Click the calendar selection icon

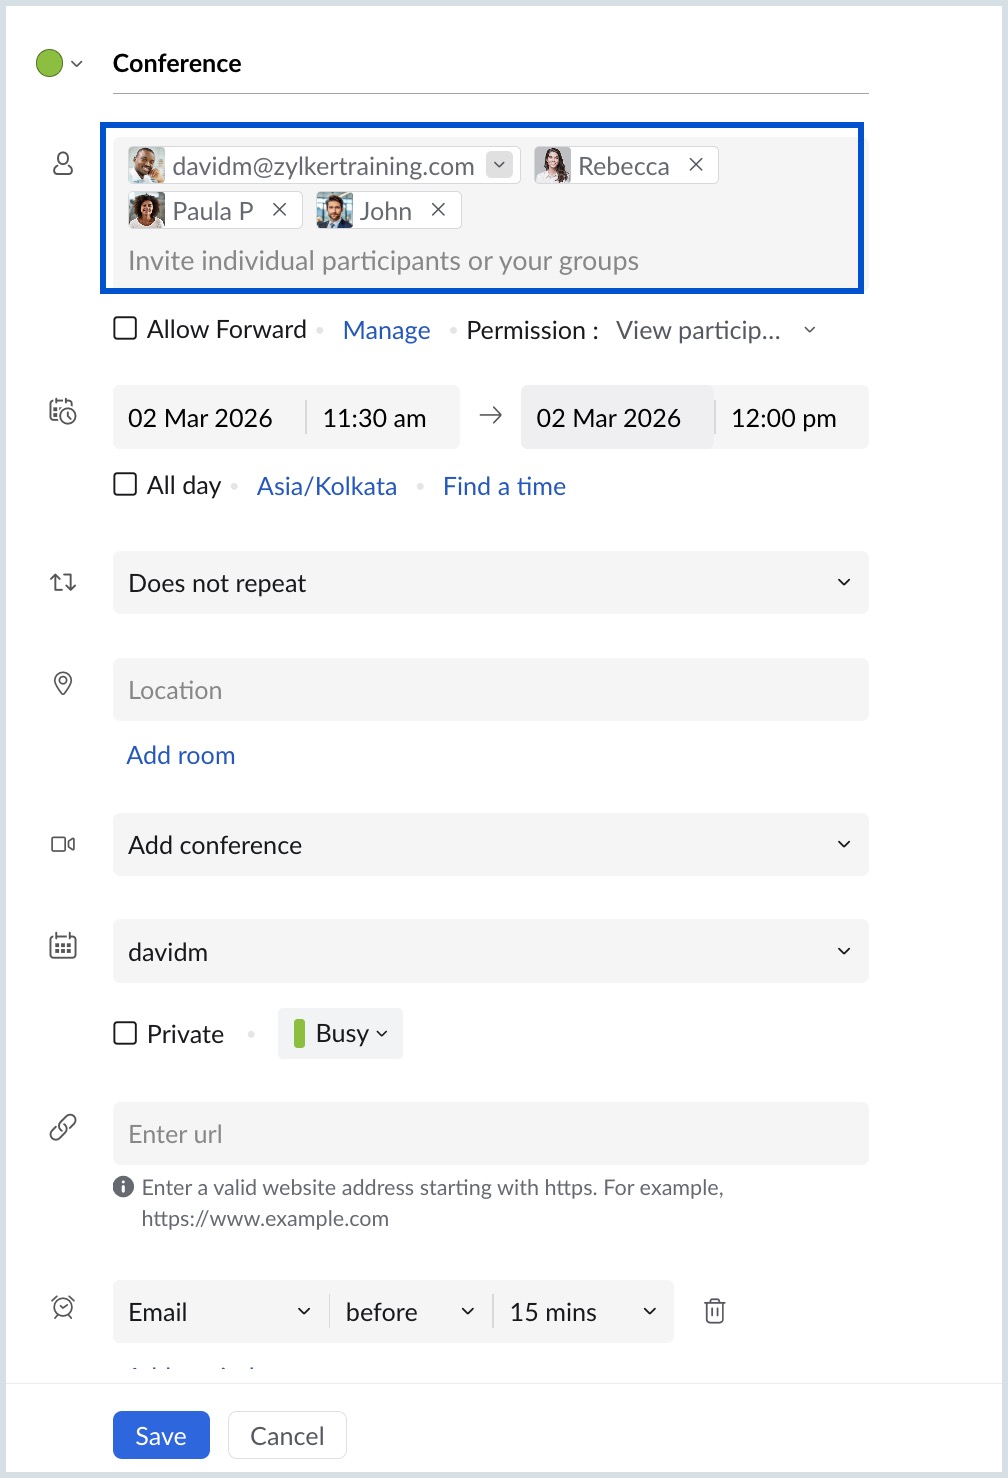point(62,945)
